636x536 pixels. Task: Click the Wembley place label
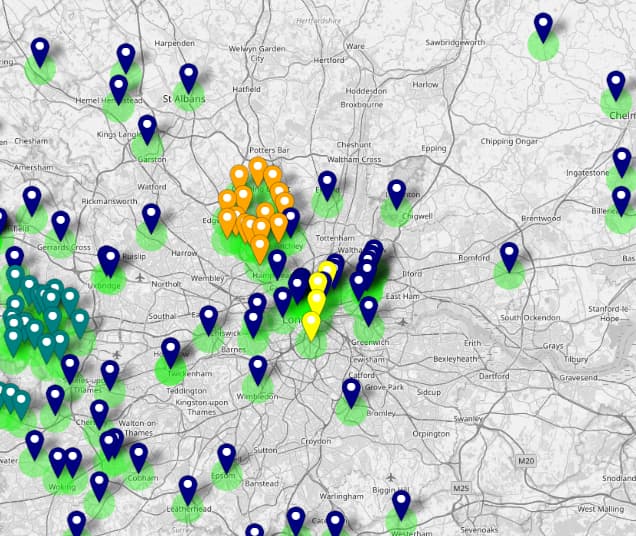(207, 278)
